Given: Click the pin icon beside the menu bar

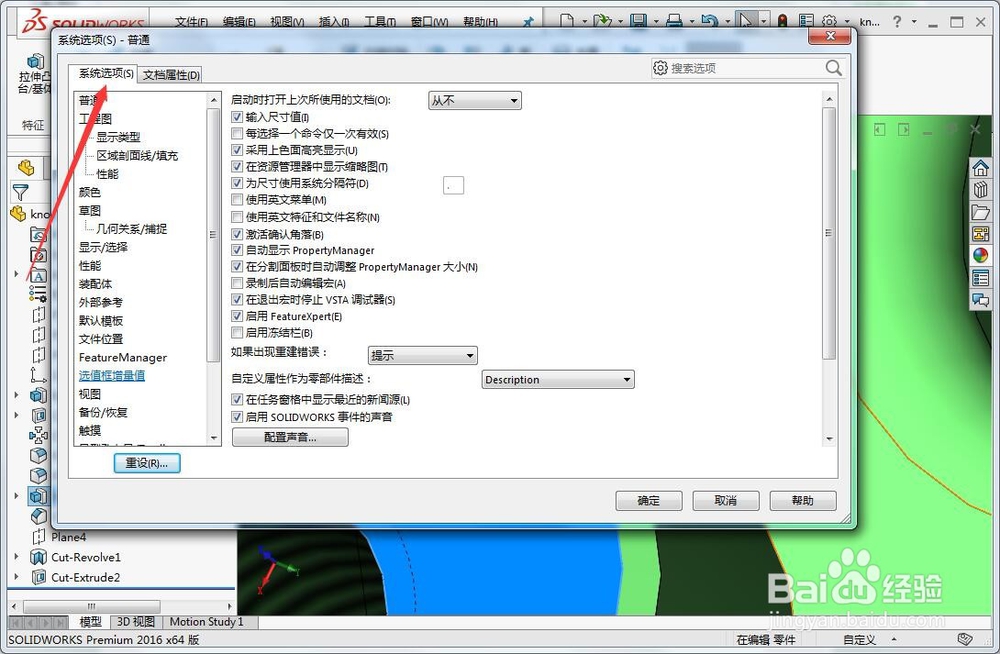Looking at the screenshot, I should tap(528, 22).
